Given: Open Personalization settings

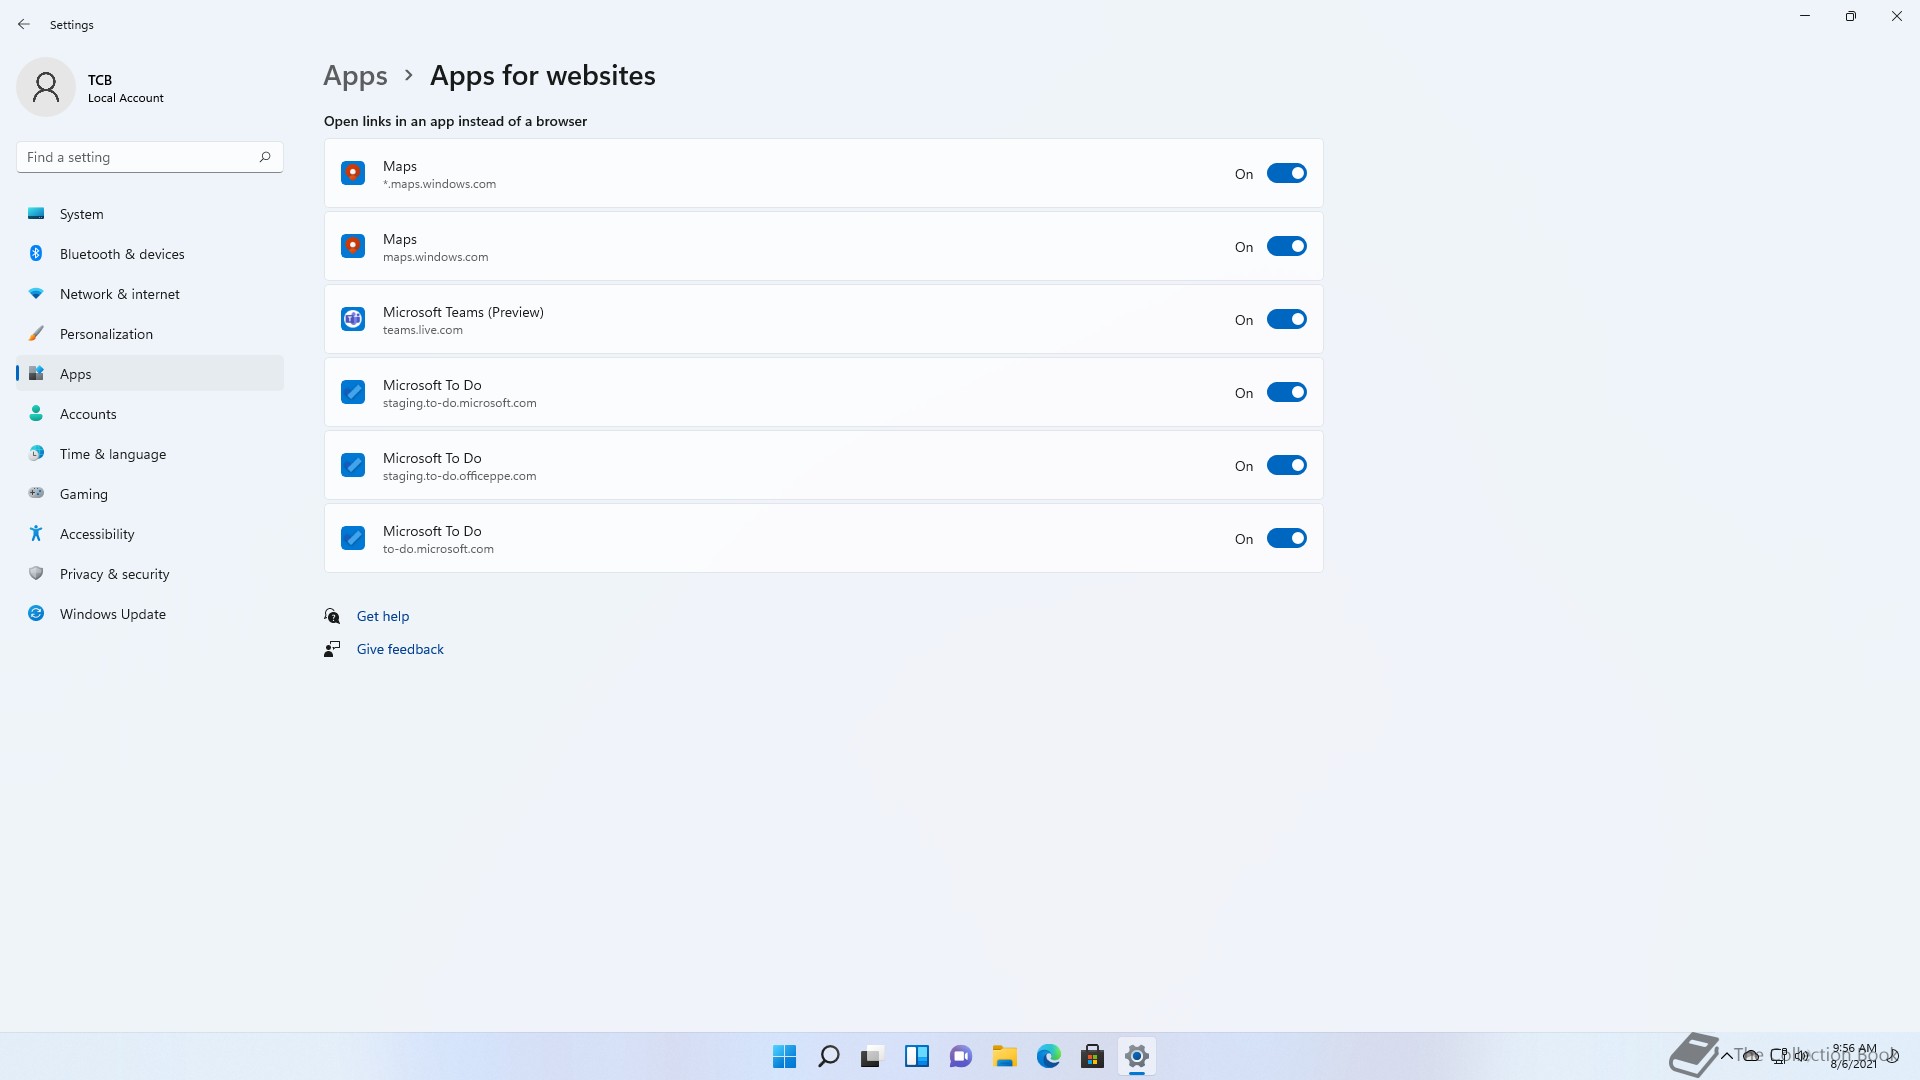Looking at the screenshot, I should click(x=150, y=334).
